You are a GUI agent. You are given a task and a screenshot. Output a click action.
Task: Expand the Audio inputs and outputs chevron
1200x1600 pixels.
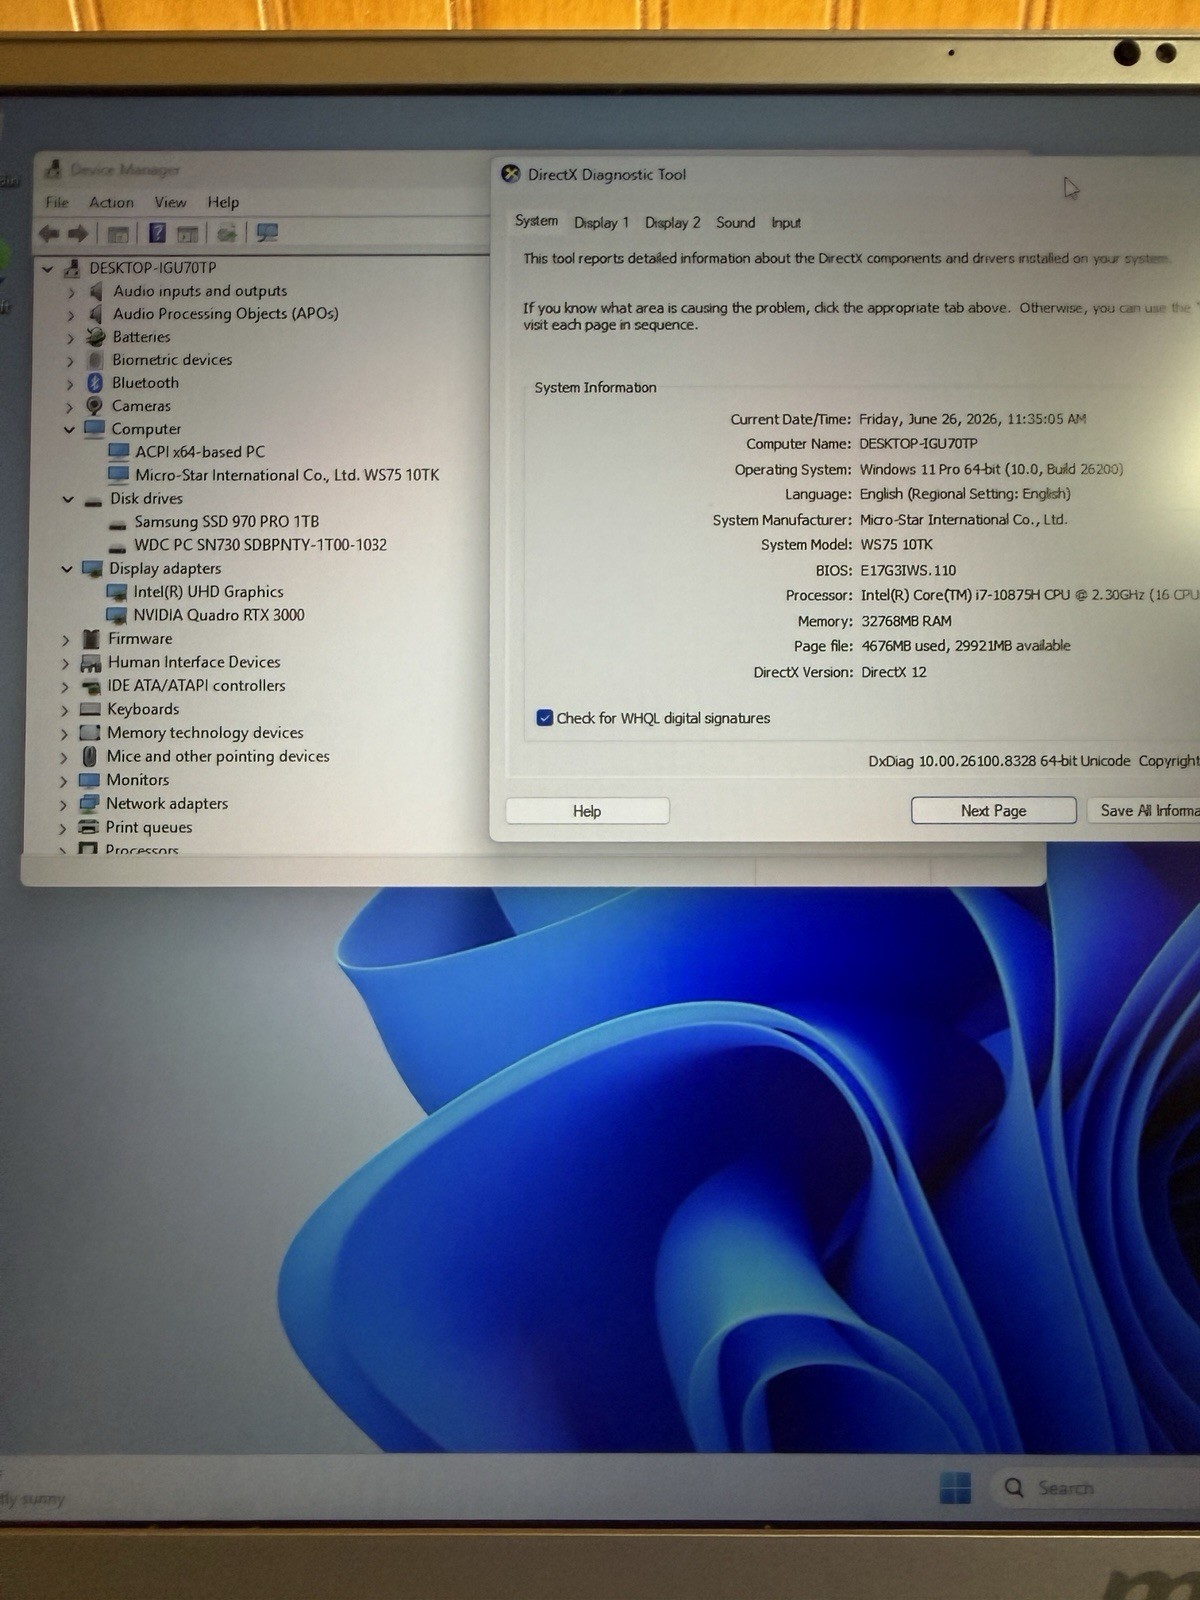(x=71, y=292)
